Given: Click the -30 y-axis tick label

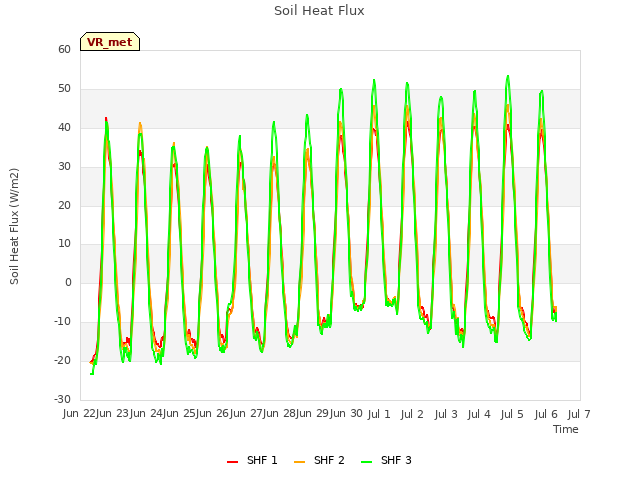Looking at the screenshot, I should coord(62,399).
